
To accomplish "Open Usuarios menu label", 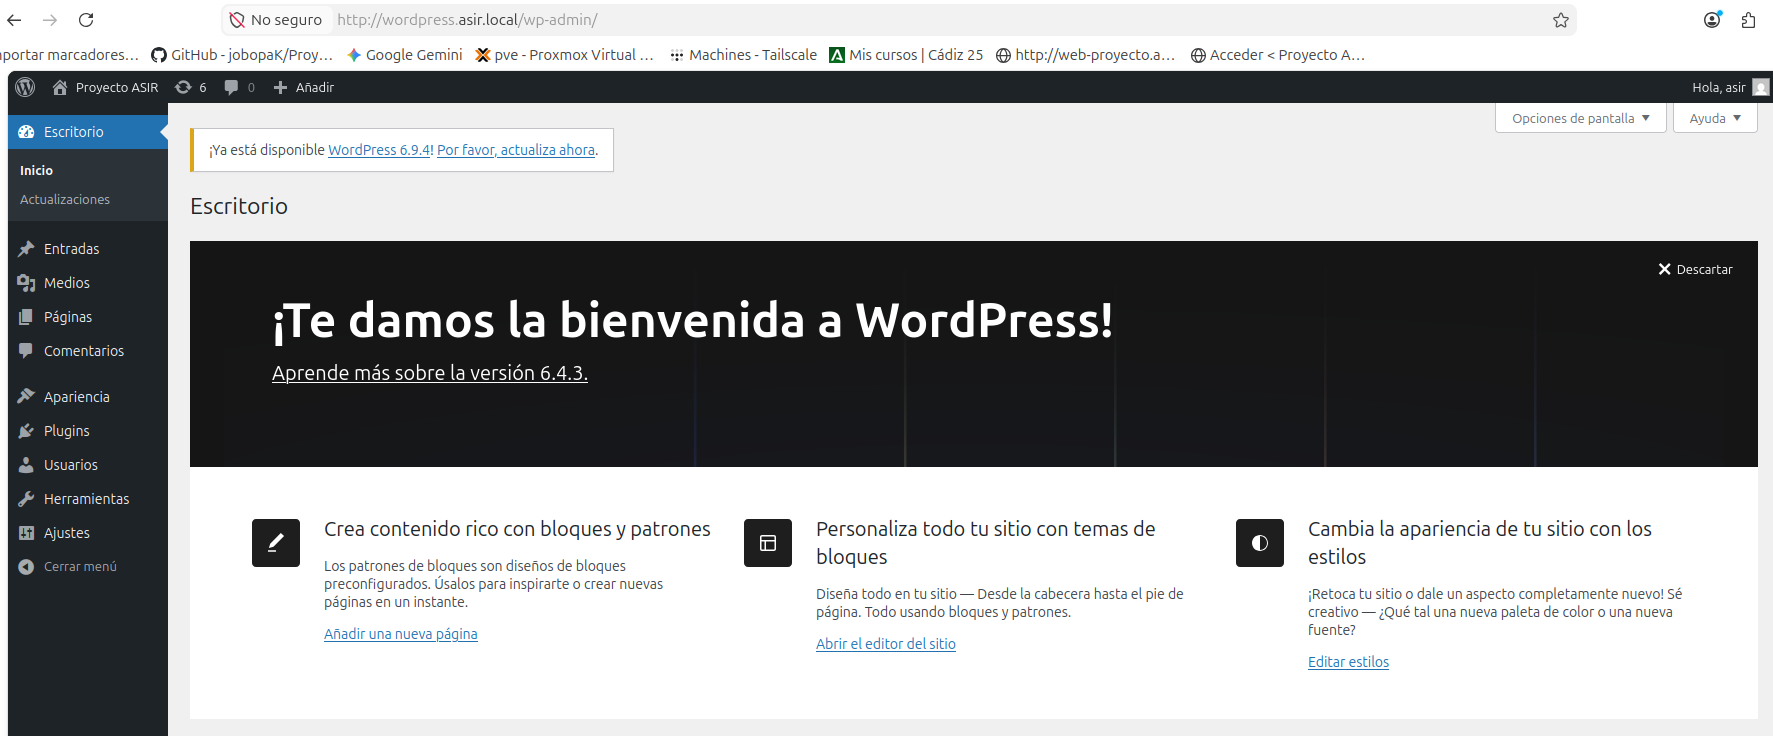I will point(71,465).
